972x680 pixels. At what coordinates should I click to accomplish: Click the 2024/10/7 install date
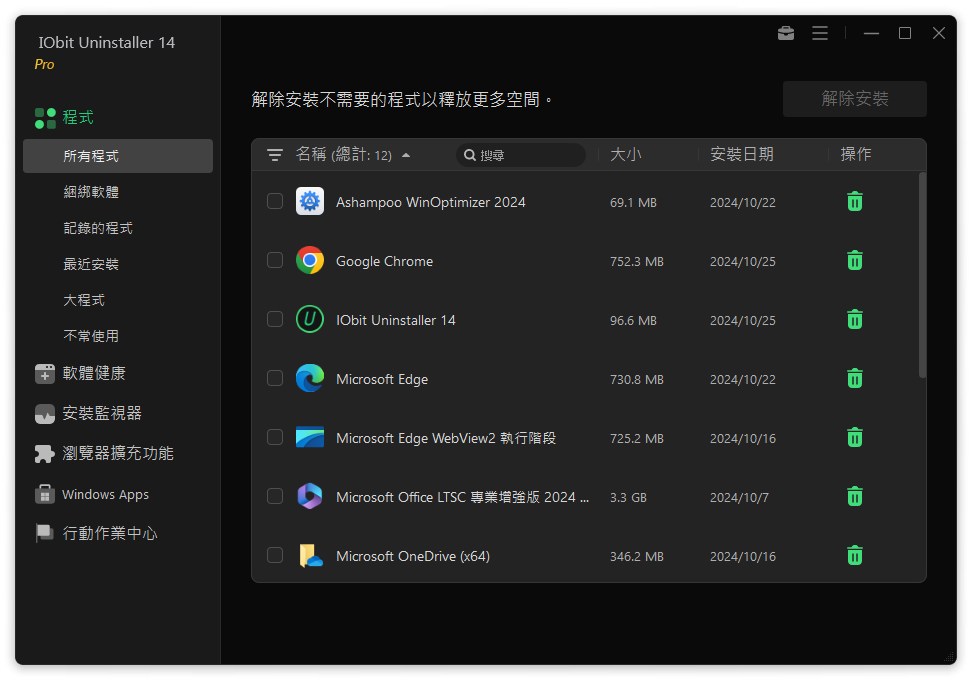click(x=739, y=497)
